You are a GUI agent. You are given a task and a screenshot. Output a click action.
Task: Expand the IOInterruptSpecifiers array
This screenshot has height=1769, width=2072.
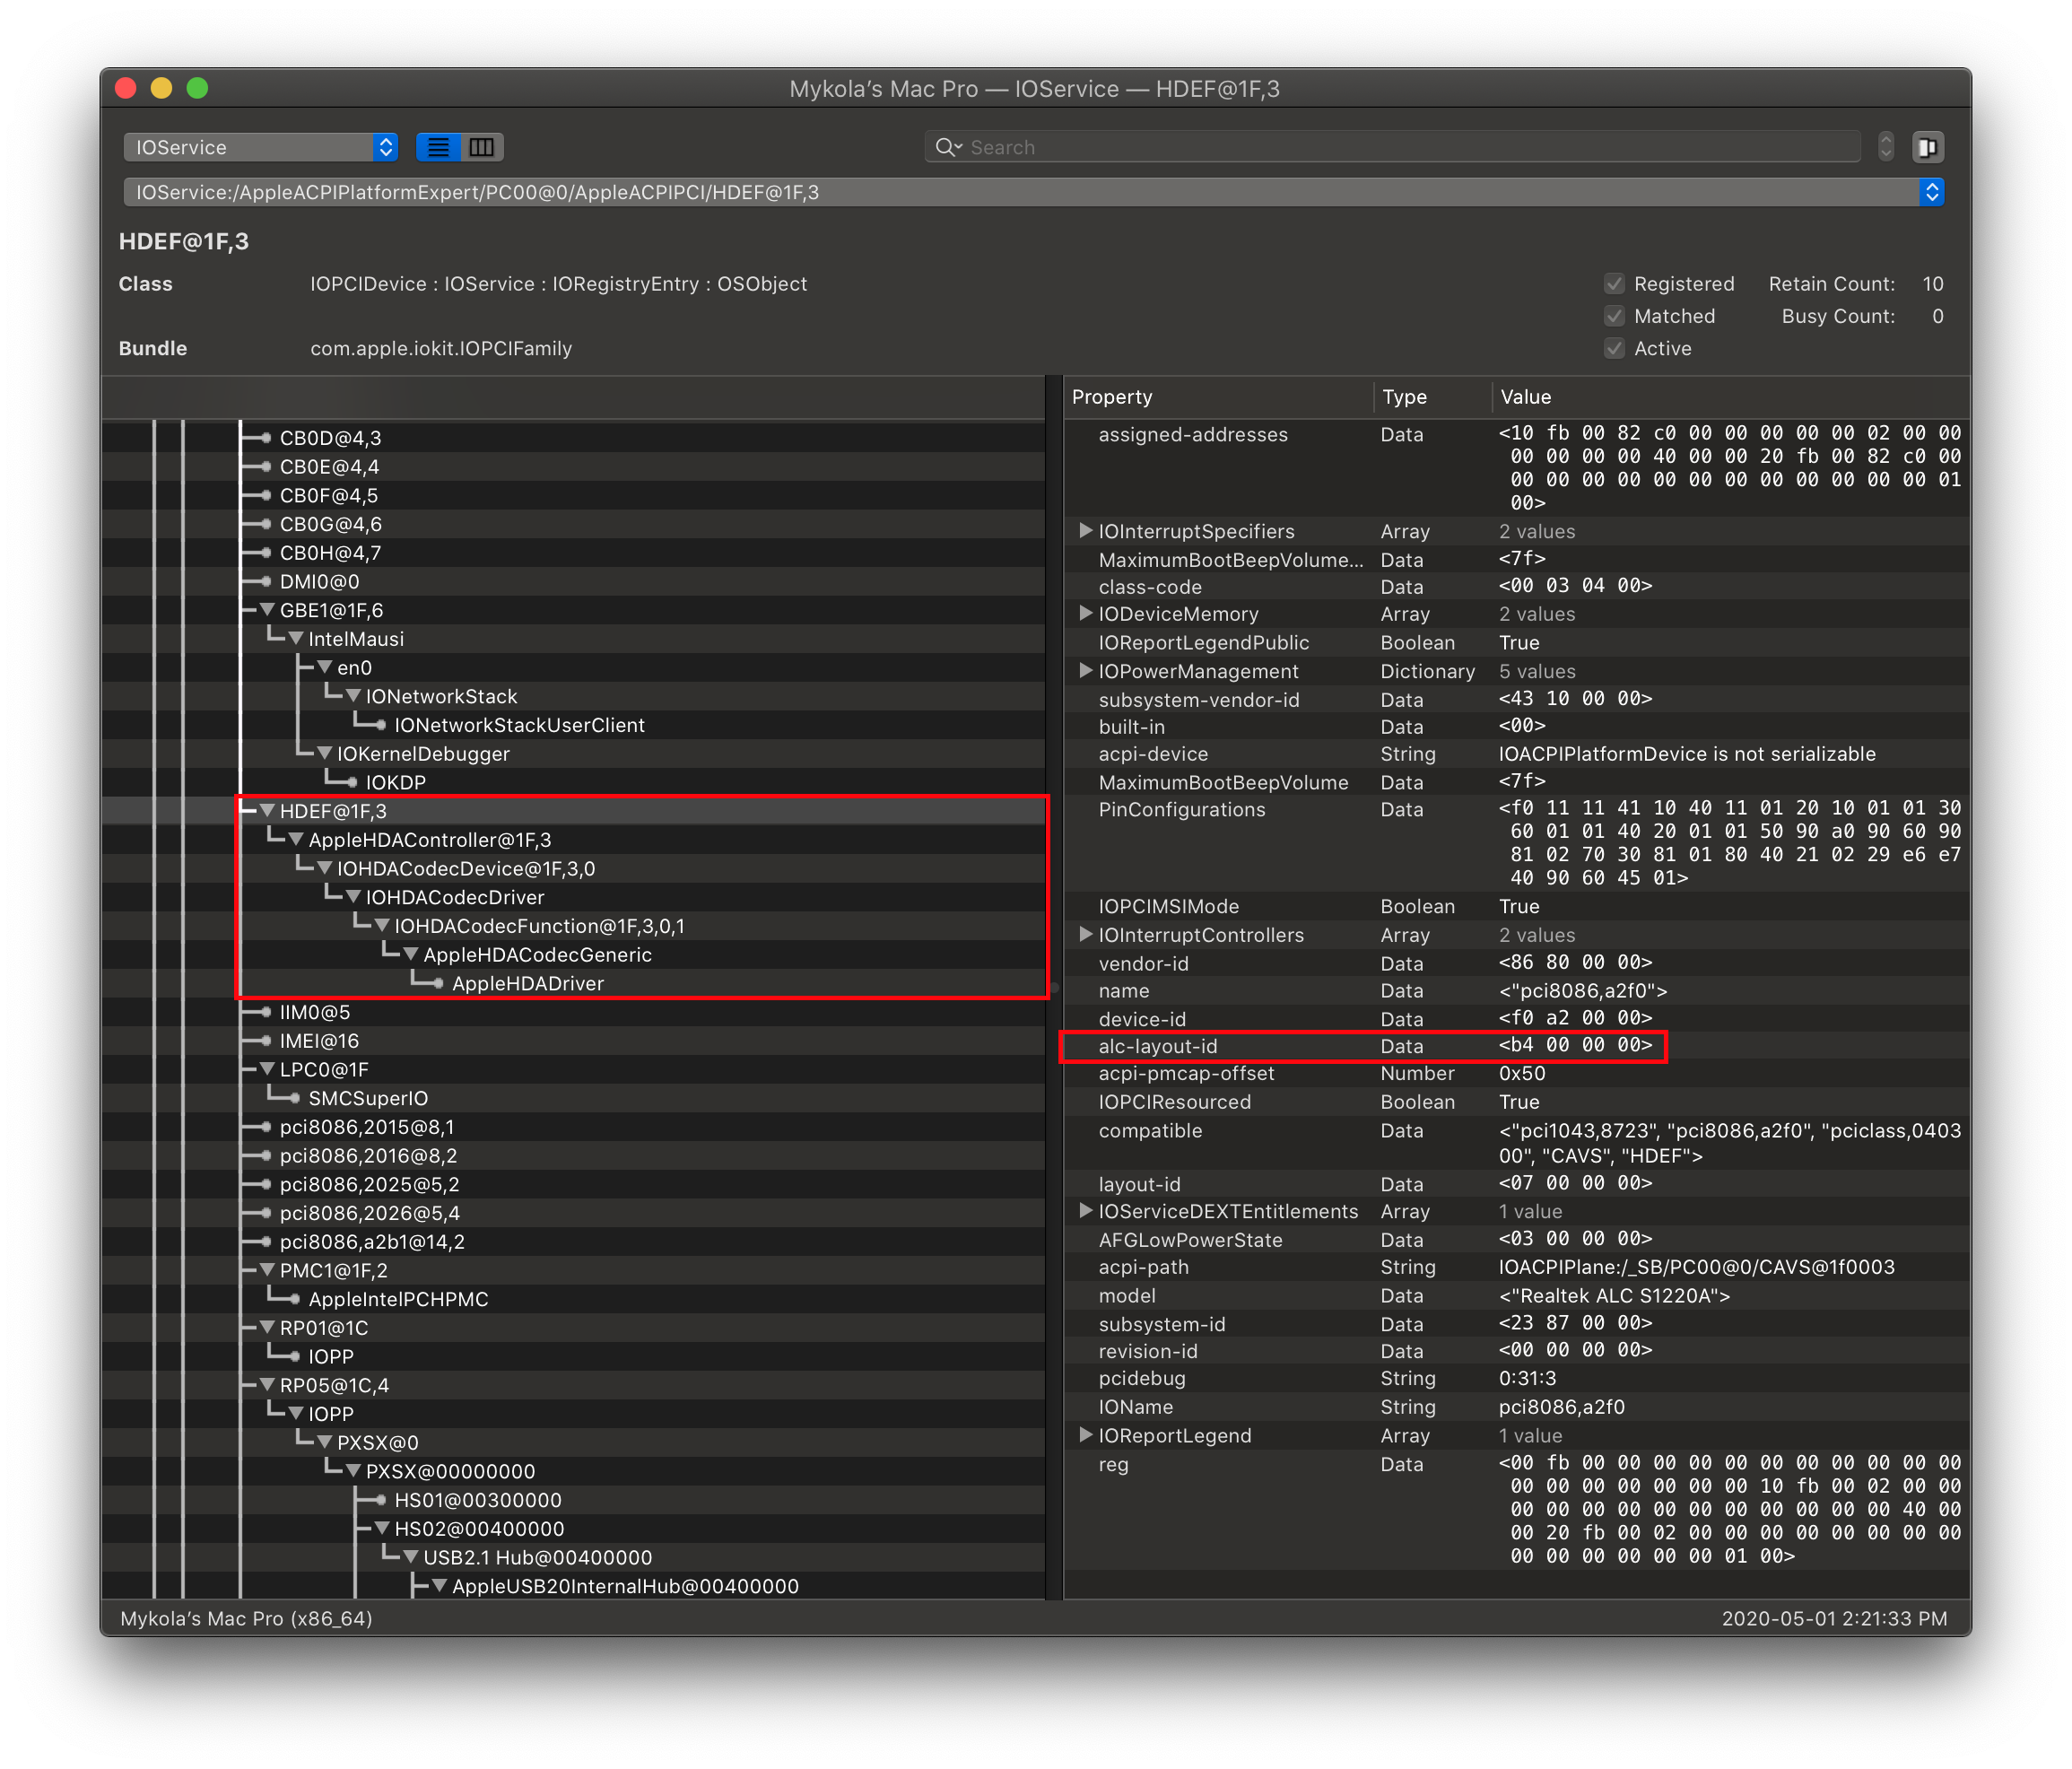(1085, 531)
